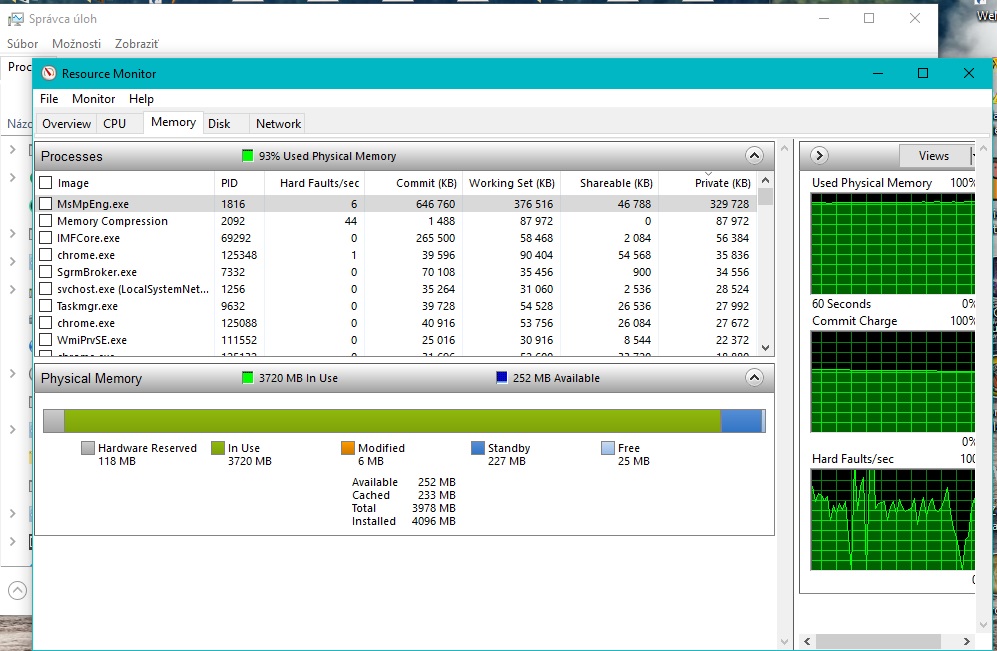The image size is (997, 651).
Task: Switch to the Disk tab
Action: point(219,123)
